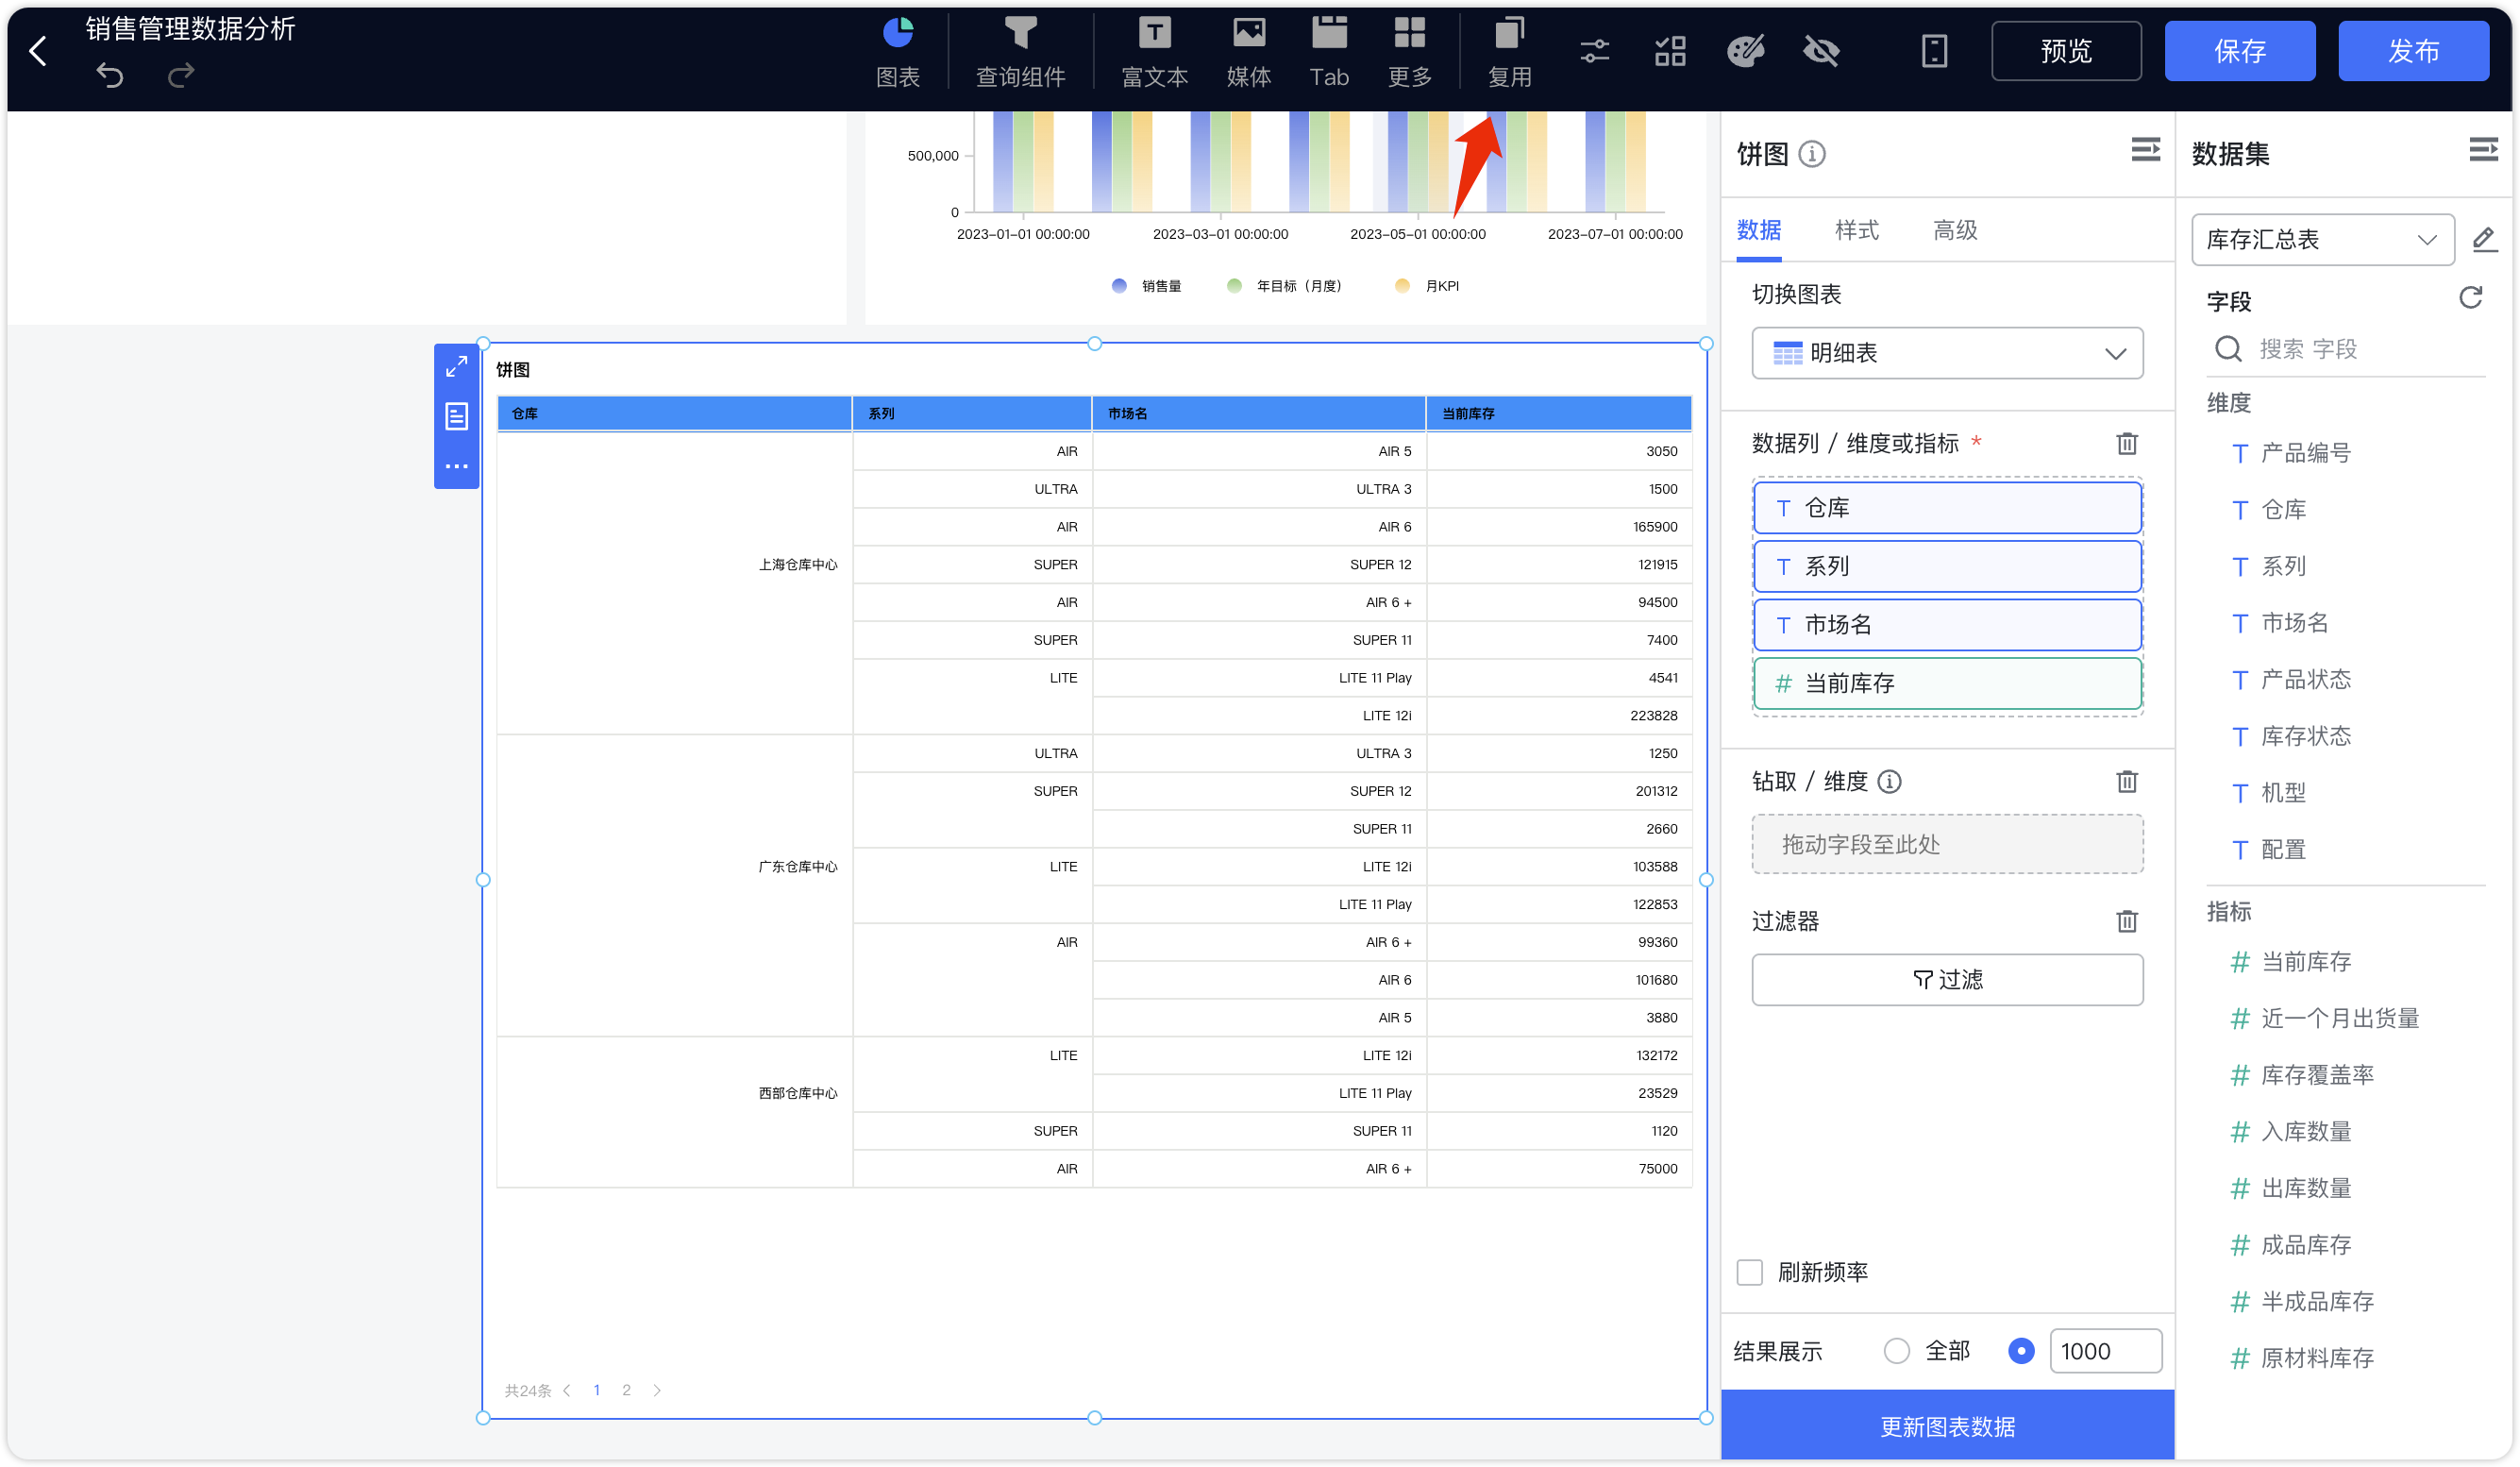Edit the dataset with the pencil icon
Viewport: 2520px width, 1467px height.
tap(2483, 239)
